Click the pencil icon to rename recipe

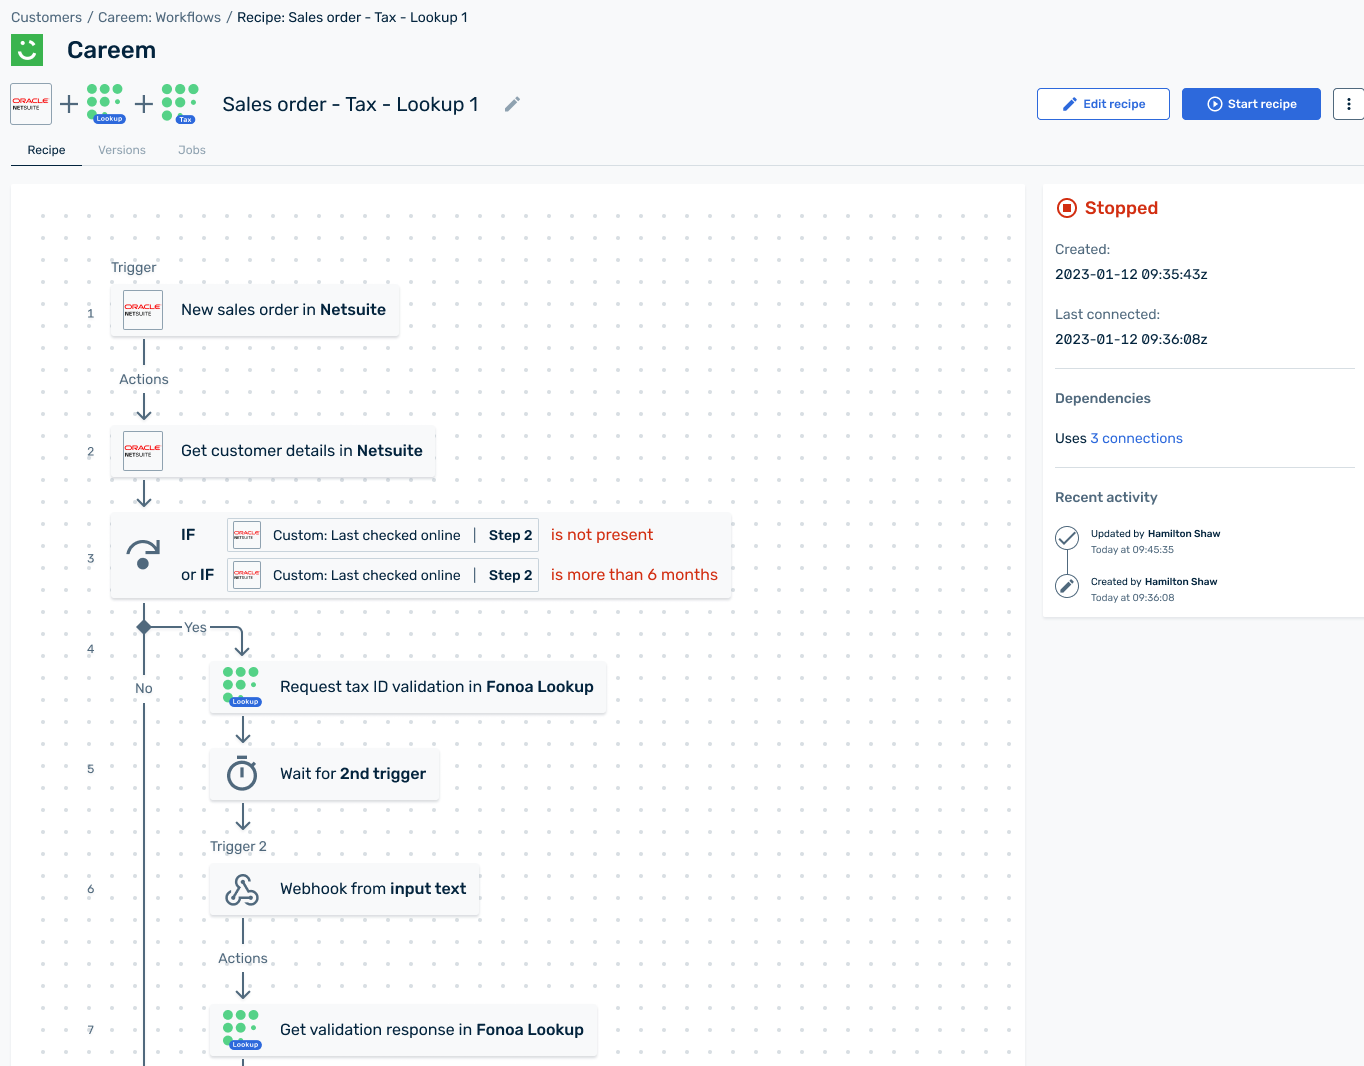click(512, 104)
